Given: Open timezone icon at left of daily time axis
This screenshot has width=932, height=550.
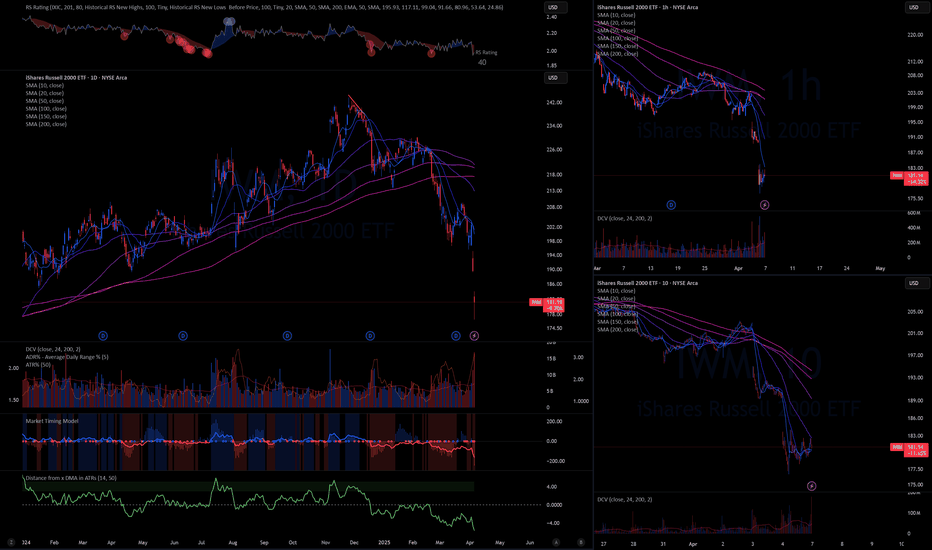Looking at the screenshot, I should (x=11, y=542).
